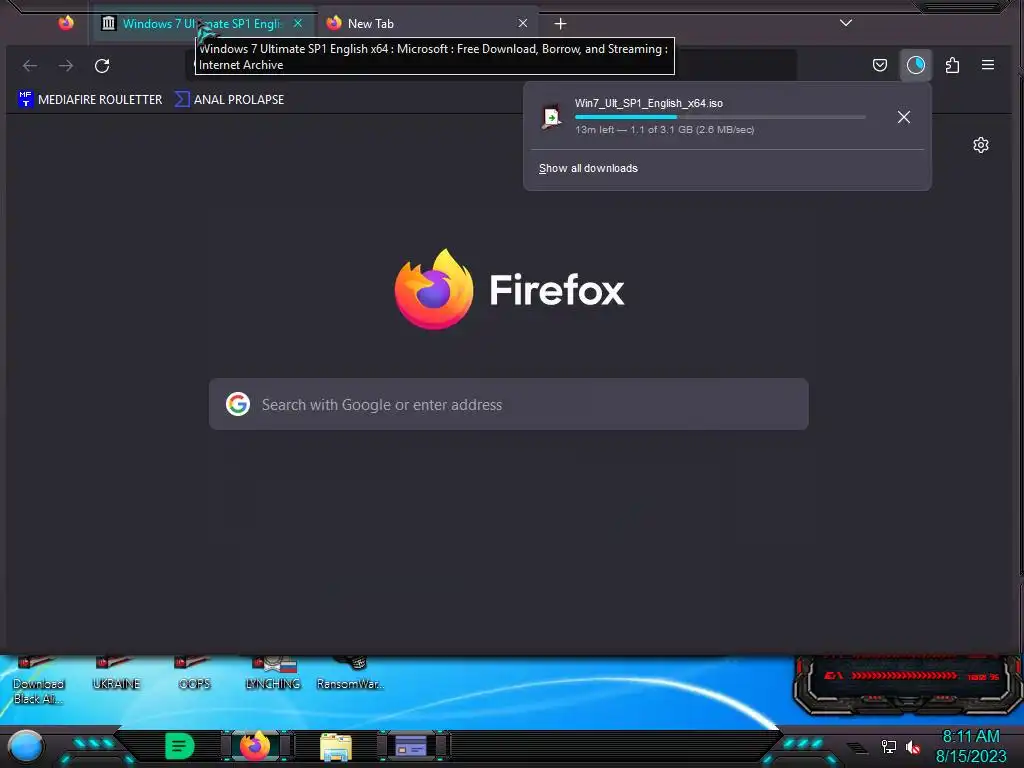Open the green notes app on taskbar
This screenshot has height=768, width=1024.
[x=179, y=746]
